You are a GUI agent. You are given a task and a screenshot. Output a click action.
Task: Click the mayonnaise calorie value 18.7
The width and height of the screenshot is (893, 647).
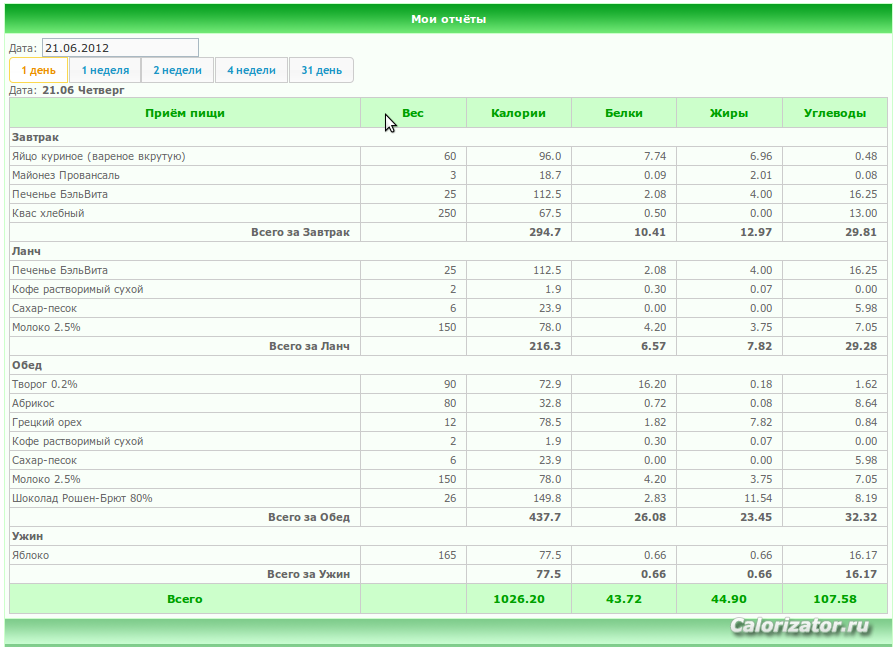(x=550, y=175)
